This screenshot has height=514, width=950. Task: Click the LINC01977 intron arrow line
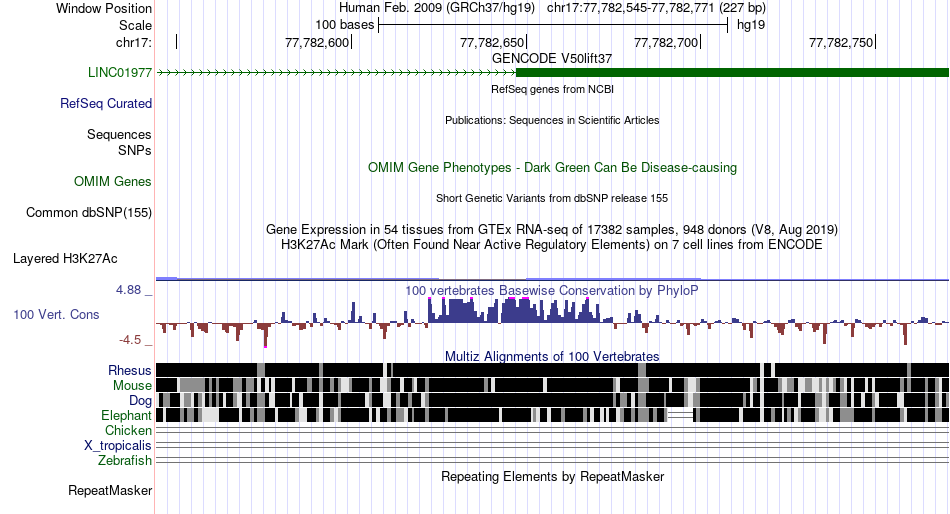[x=336, y=73]
